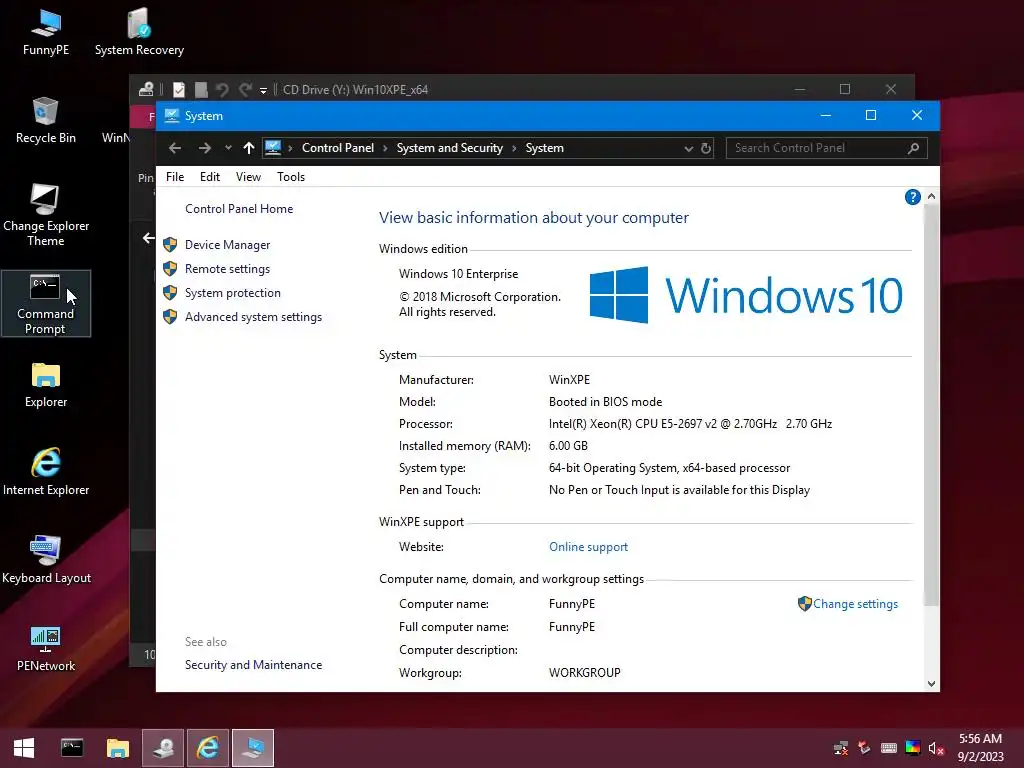Open Device Manager link
The width and height of the screenshot is (1024, 768).
click(227, 245)
